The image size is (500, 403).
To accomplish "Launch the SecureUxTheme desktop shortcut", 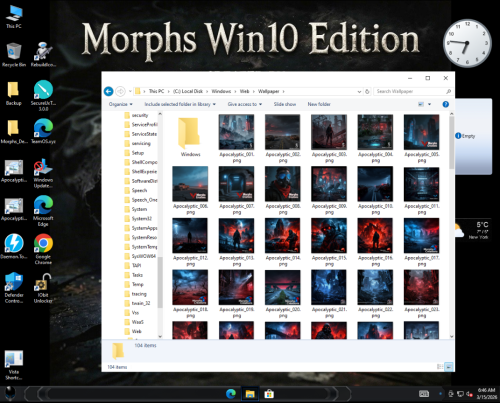I will point(43,96).
